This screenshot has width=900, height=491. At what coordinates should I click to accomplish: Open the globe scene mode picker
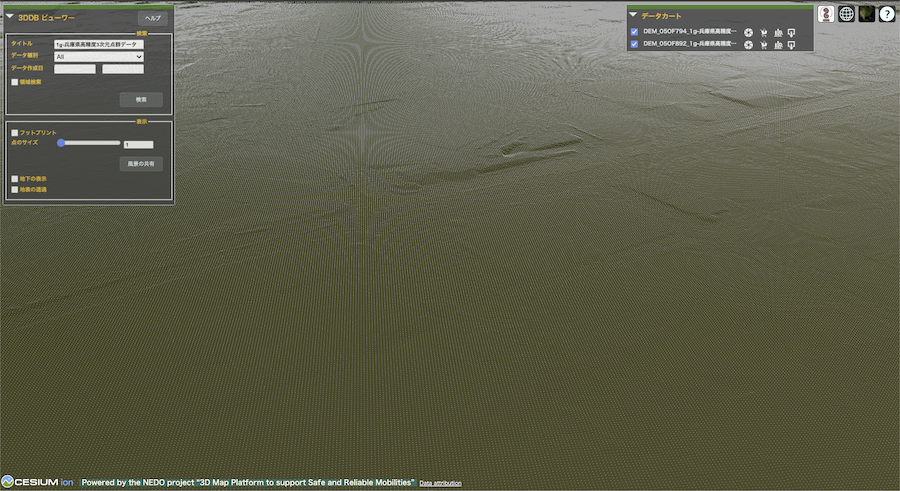pos(846,14)
